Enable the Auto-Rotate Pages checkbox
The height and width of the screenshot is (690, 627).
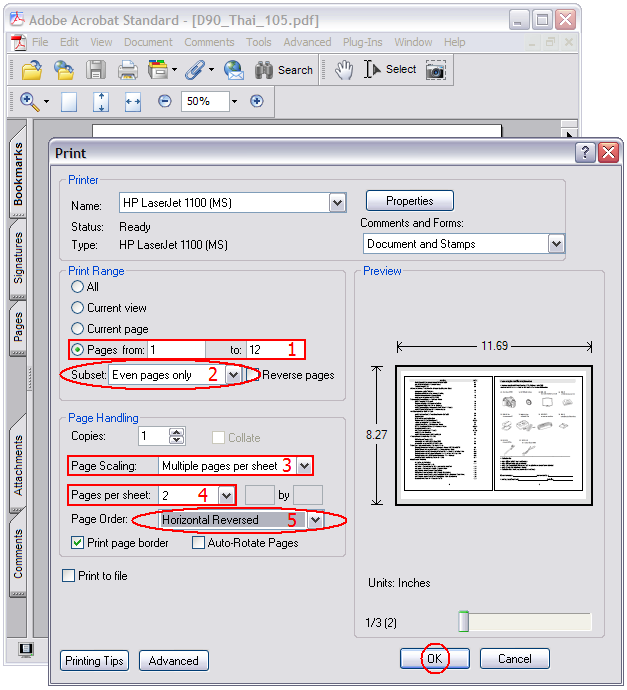coord(198,543)
